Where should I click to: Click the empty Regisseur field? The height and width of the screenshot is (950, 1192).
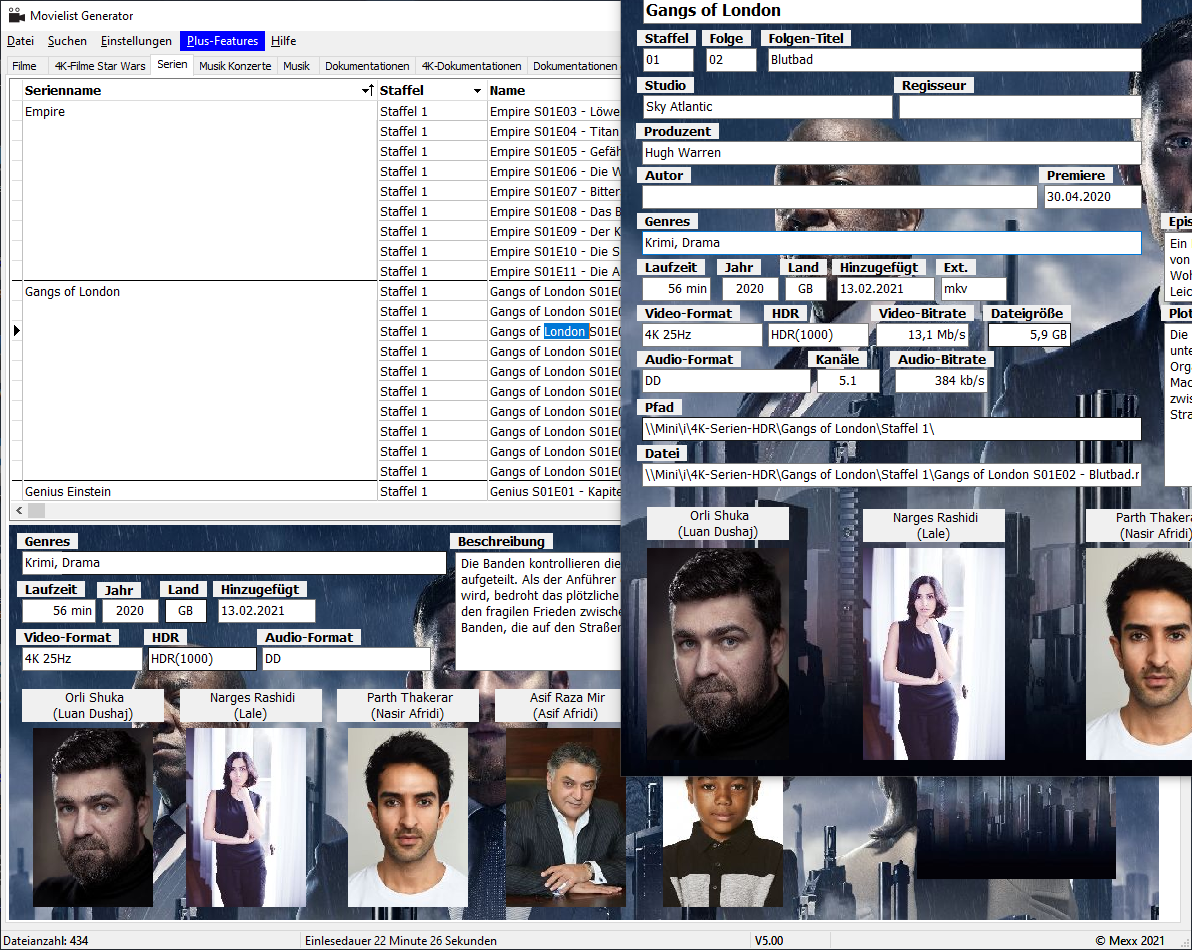click(x=1020, y=107)
